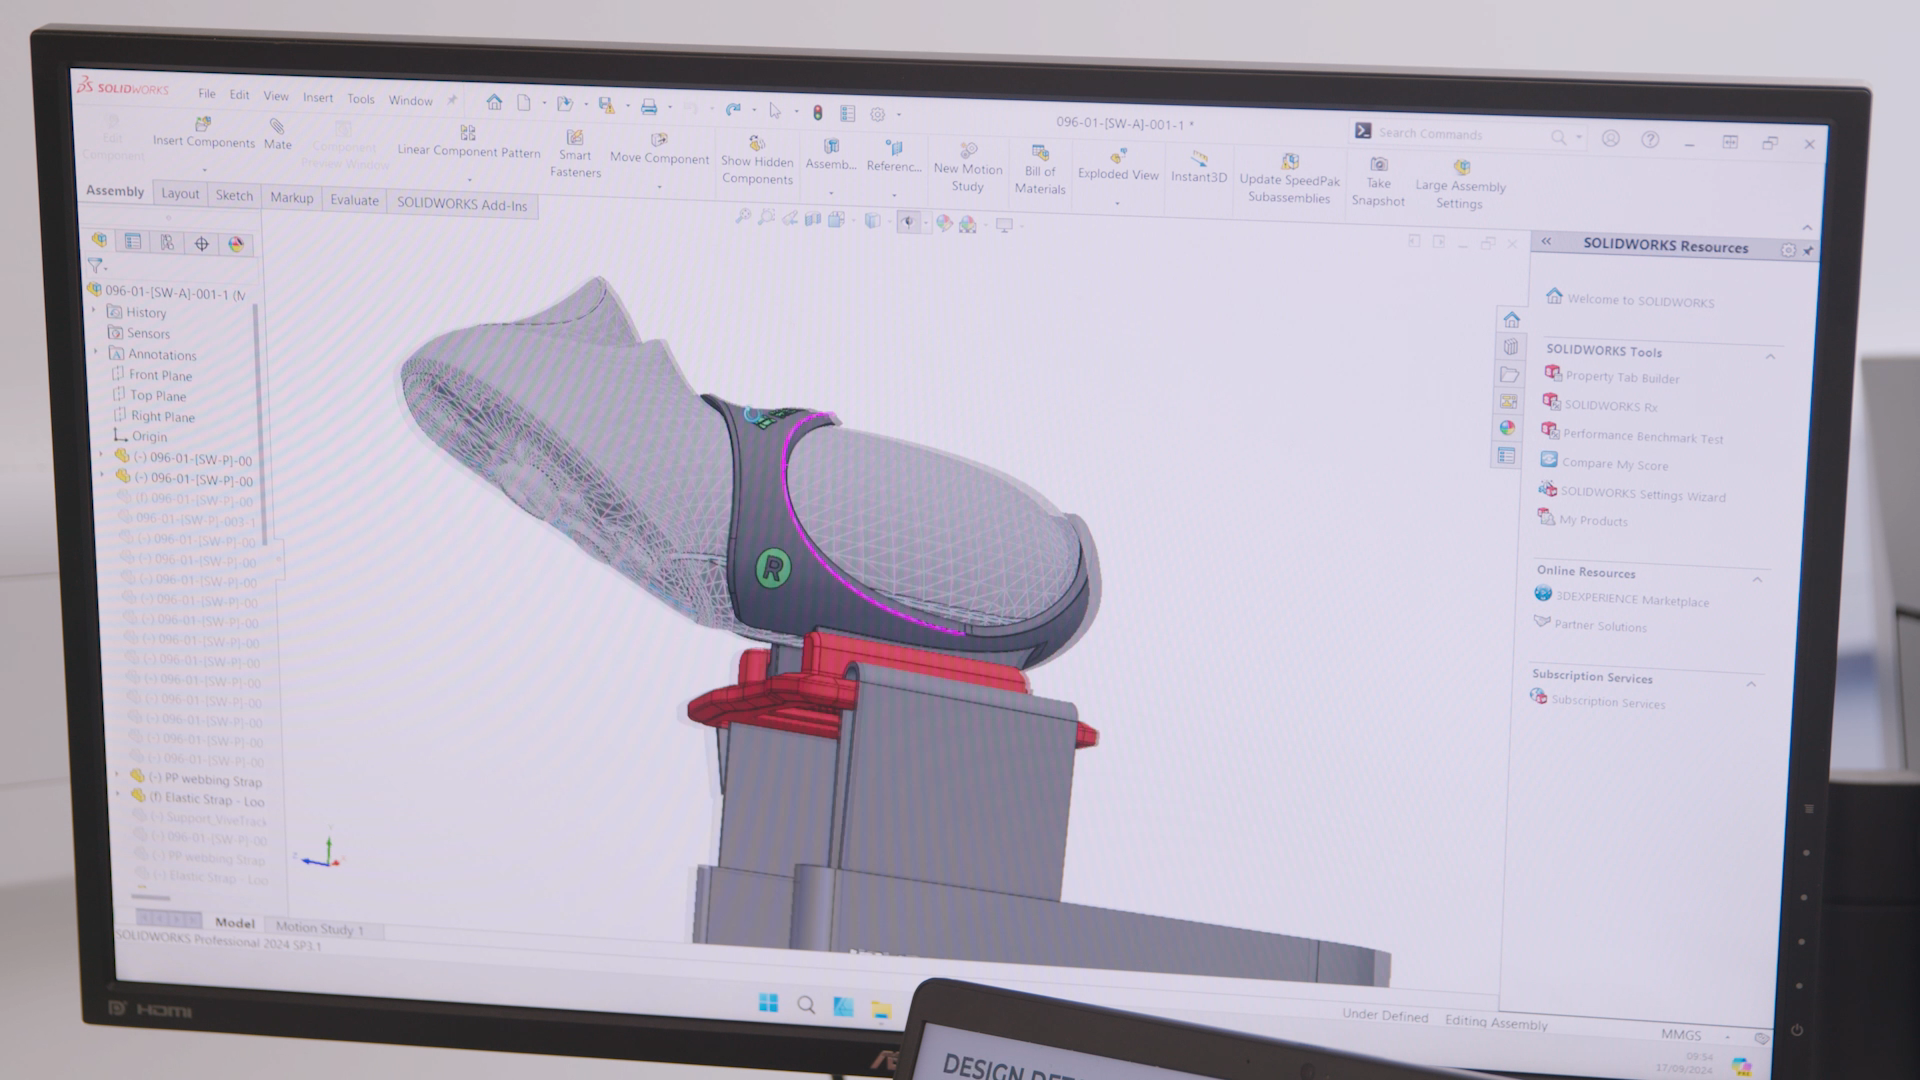
Task: Open Custom Properties icon in task pane
Action: click(1507, 456)
